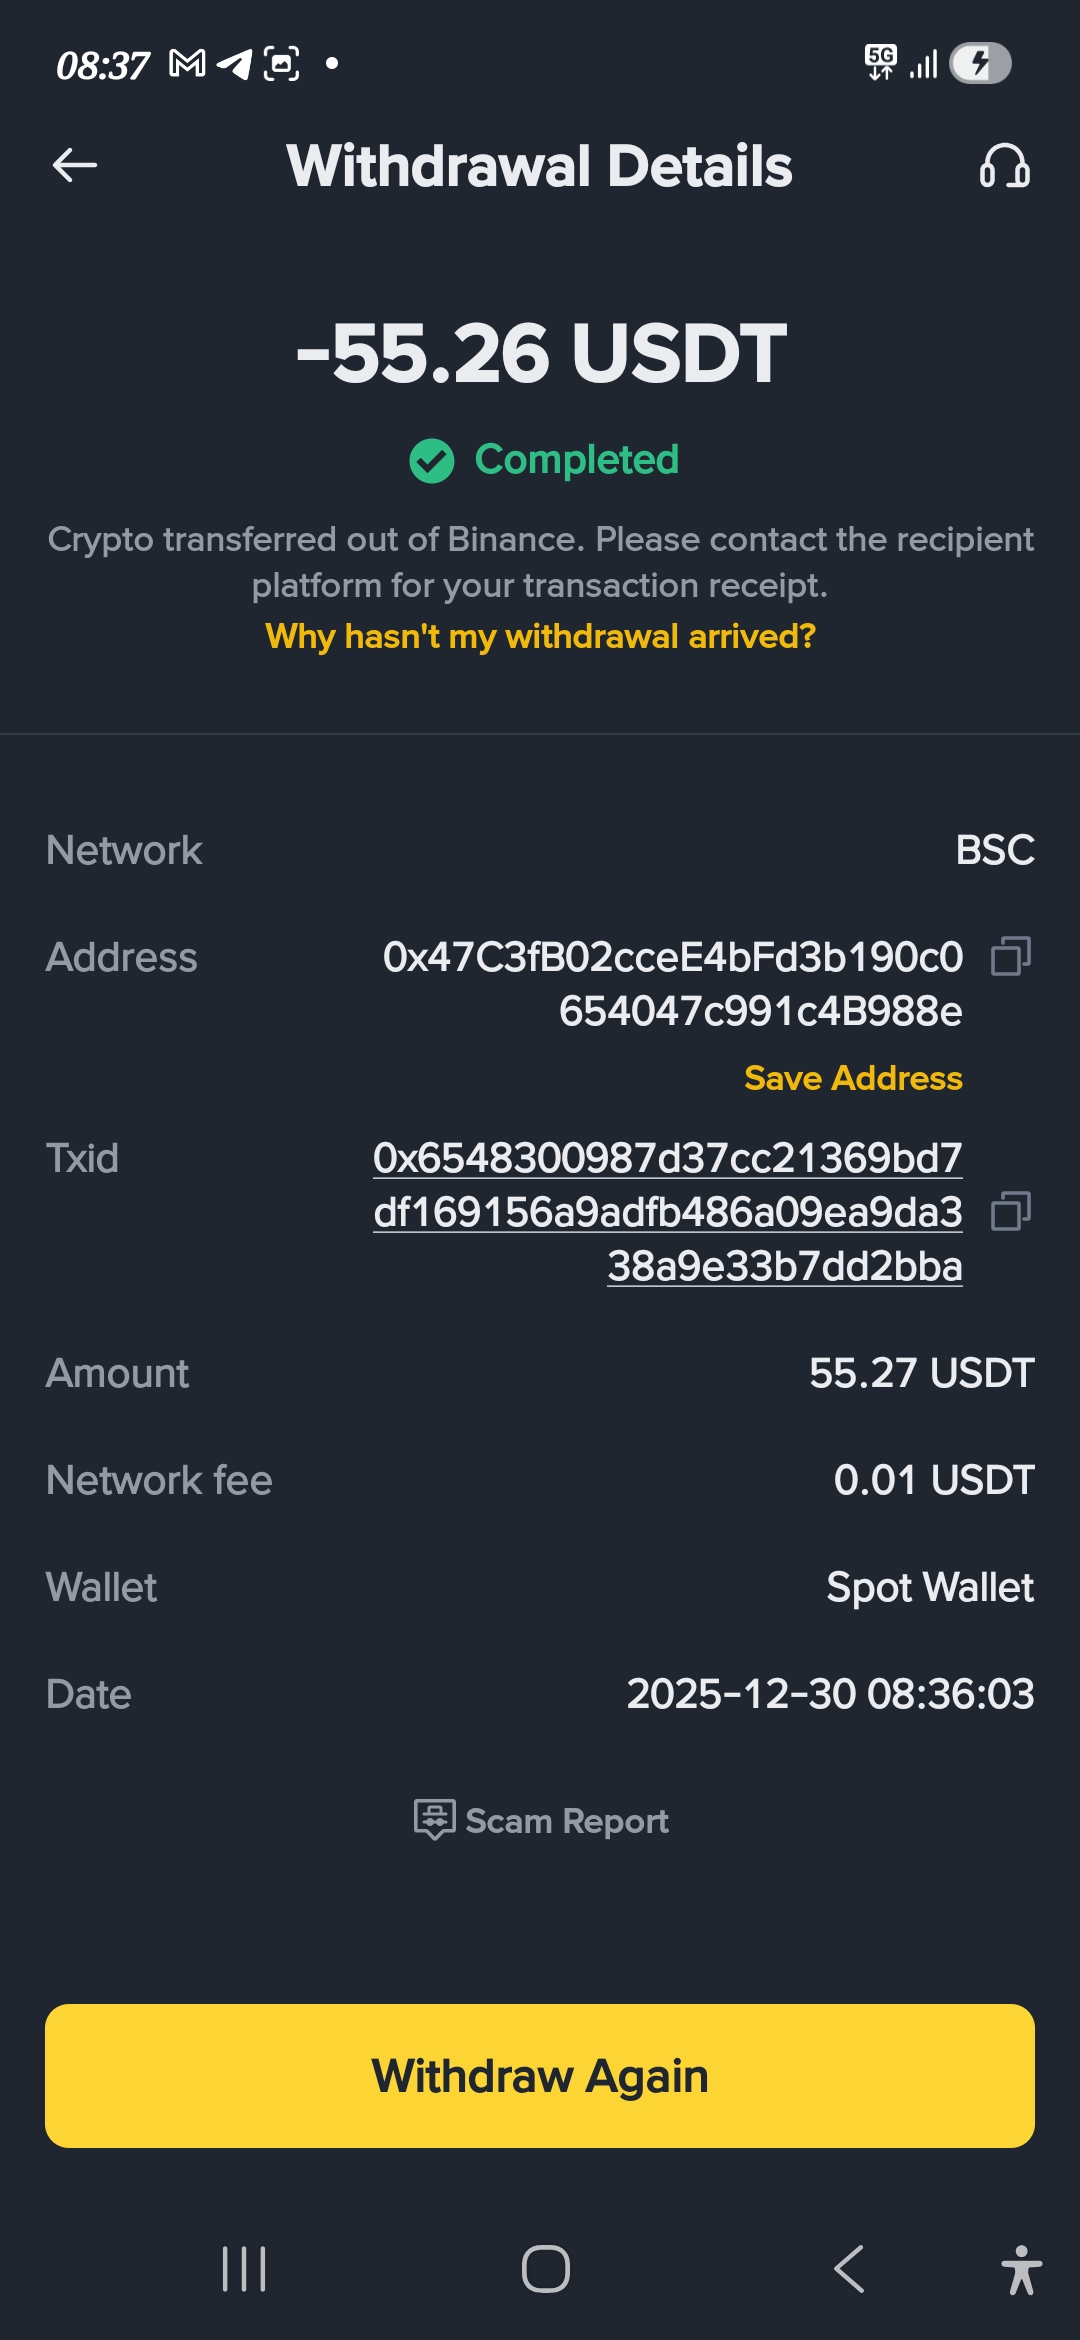Open Android recent apps button
The width and height of the screenshot is (1080, 2340).
pyautogui.click(x=244, y=2269)
